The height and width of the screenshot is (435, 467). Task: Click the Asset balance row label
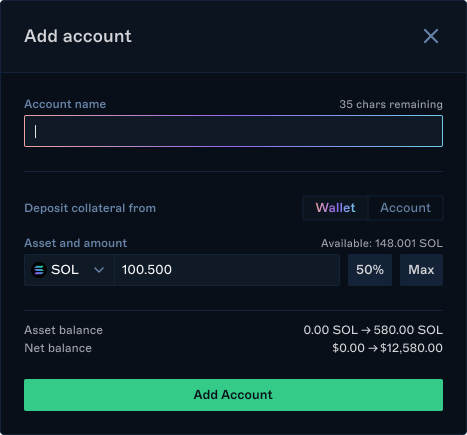tap(63, 330)
